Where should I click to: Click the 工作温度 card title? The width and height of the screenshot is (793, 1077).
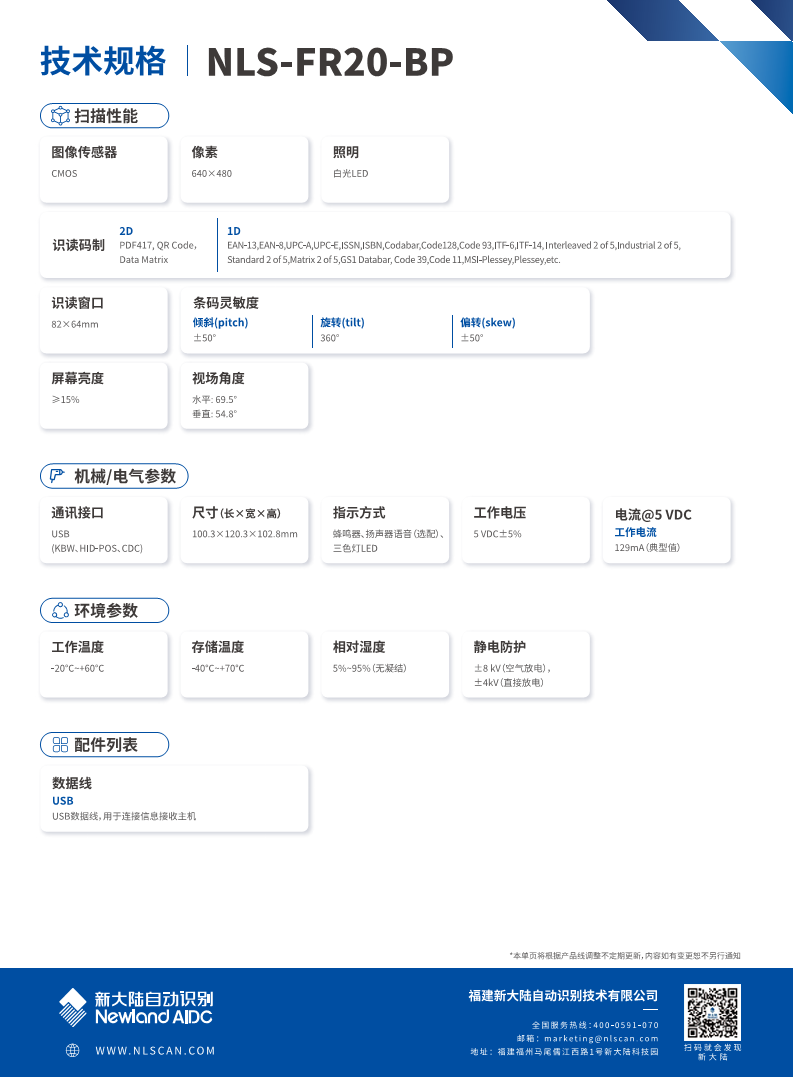[78, 647]
